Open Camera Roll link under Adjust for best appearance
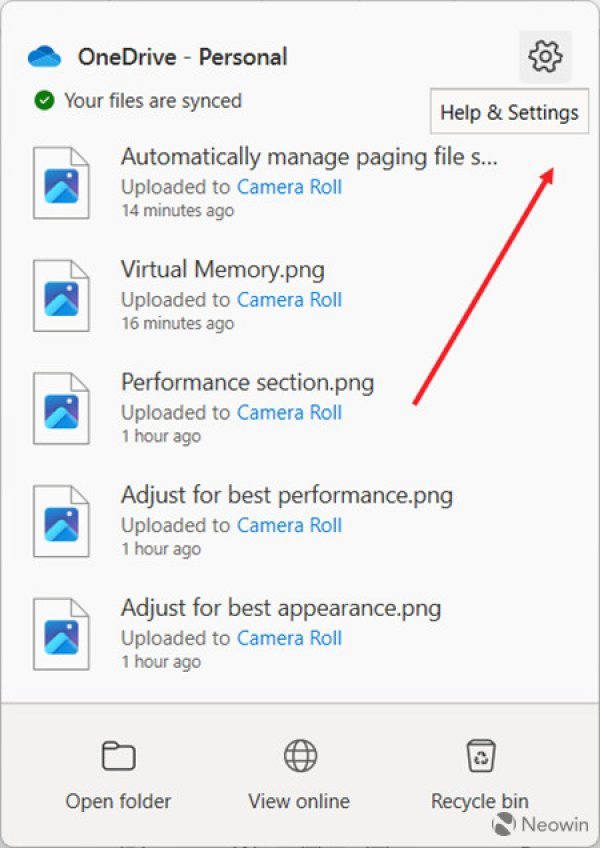The width and height of the screenshot is (600, 848). (x=289, y=638)
